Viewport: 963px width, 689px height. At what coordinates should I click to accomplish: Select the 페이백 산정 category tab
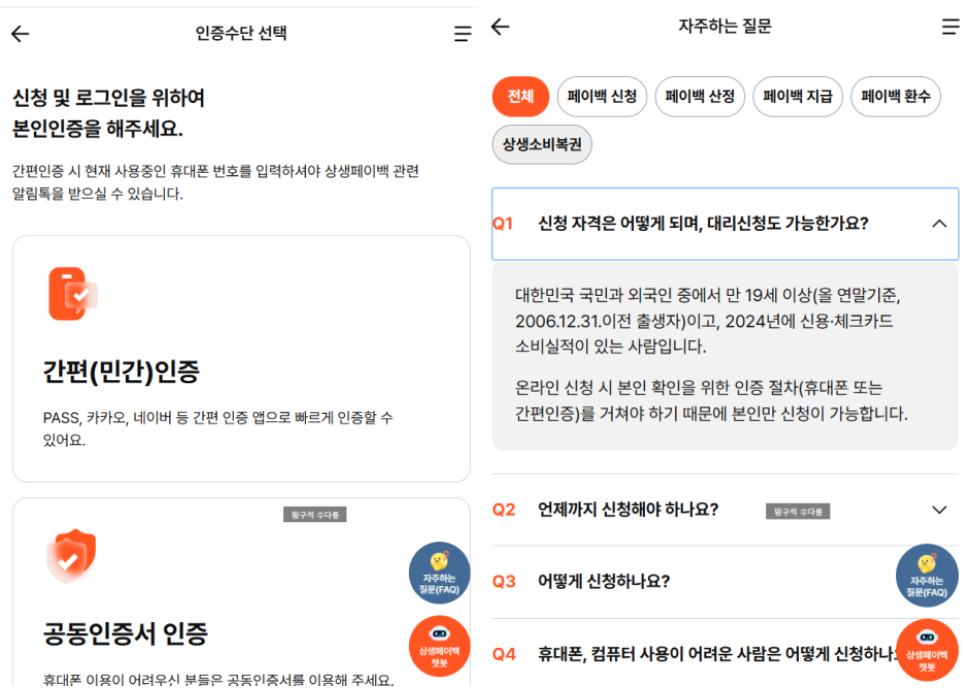coord(700,96)
